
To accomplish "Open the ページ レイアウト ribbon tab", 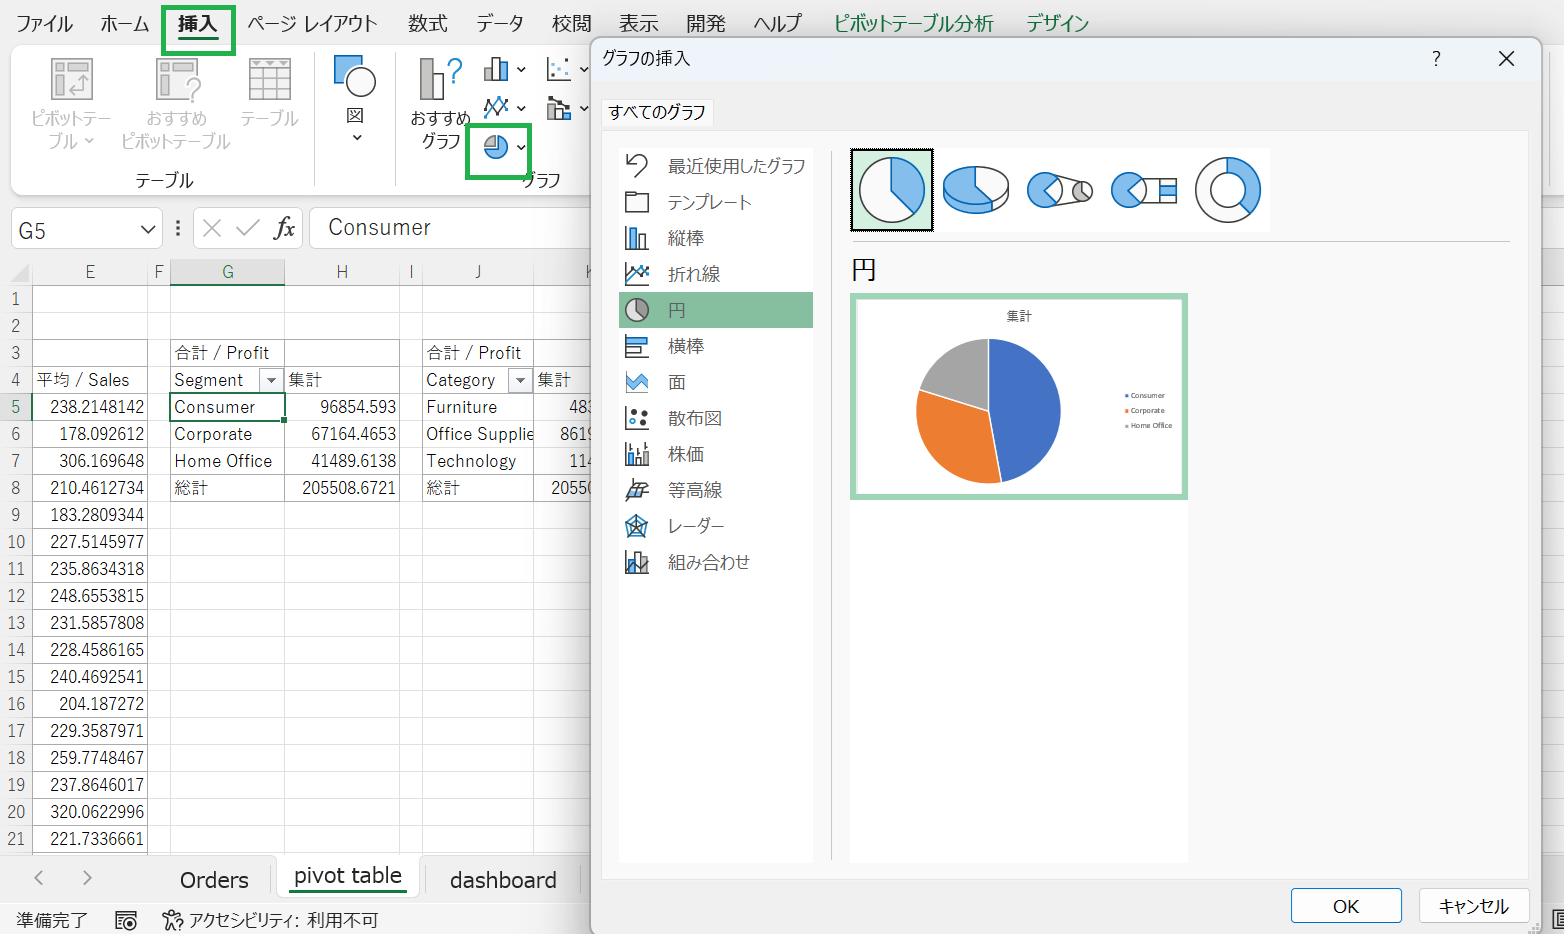I will tap(313, 23).
